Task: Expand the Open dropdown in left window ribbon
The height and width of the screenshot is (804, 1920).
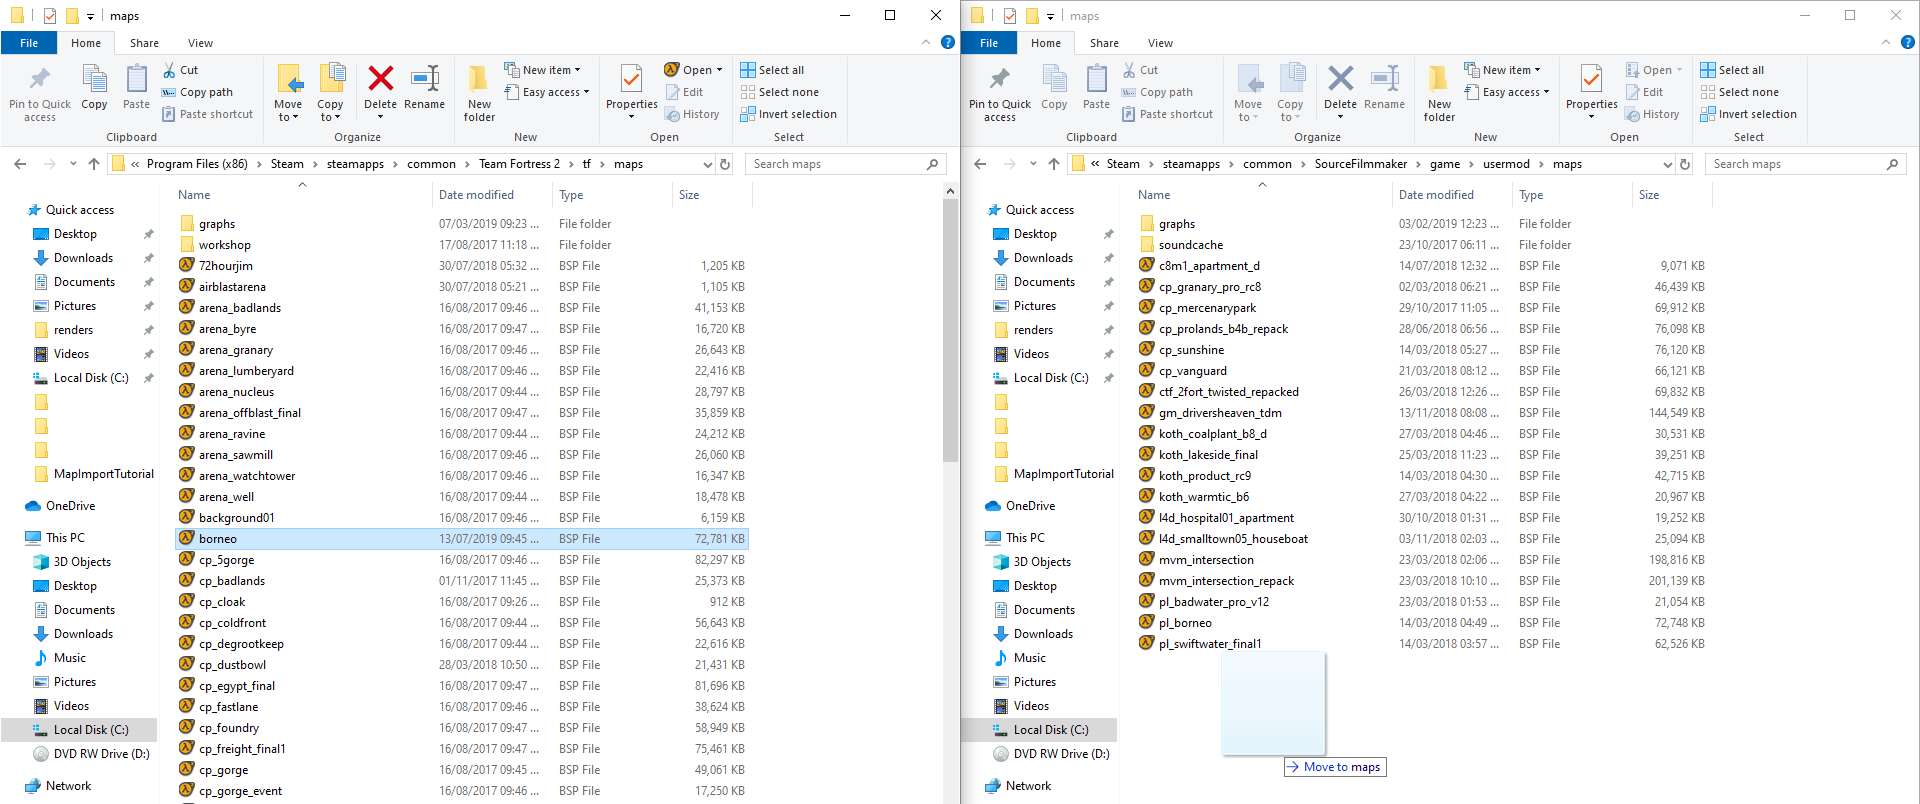Action: (x=718, y=70)
